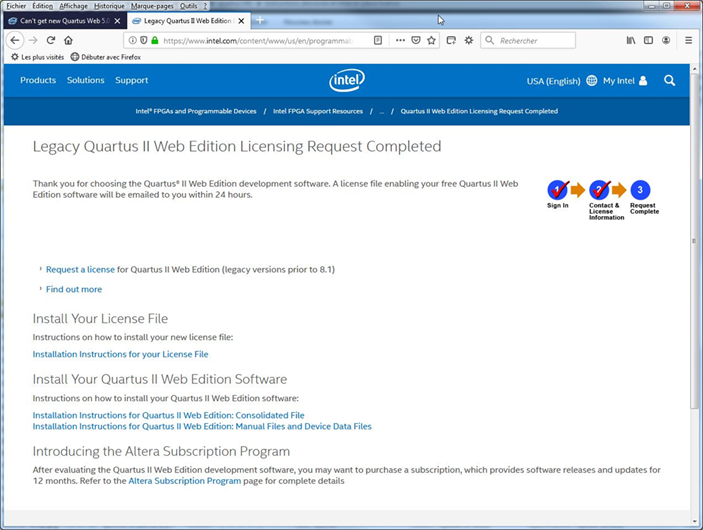Click the globe language icon
The height and width of the screenshot is (530, 703).
[x=592, y=81]
